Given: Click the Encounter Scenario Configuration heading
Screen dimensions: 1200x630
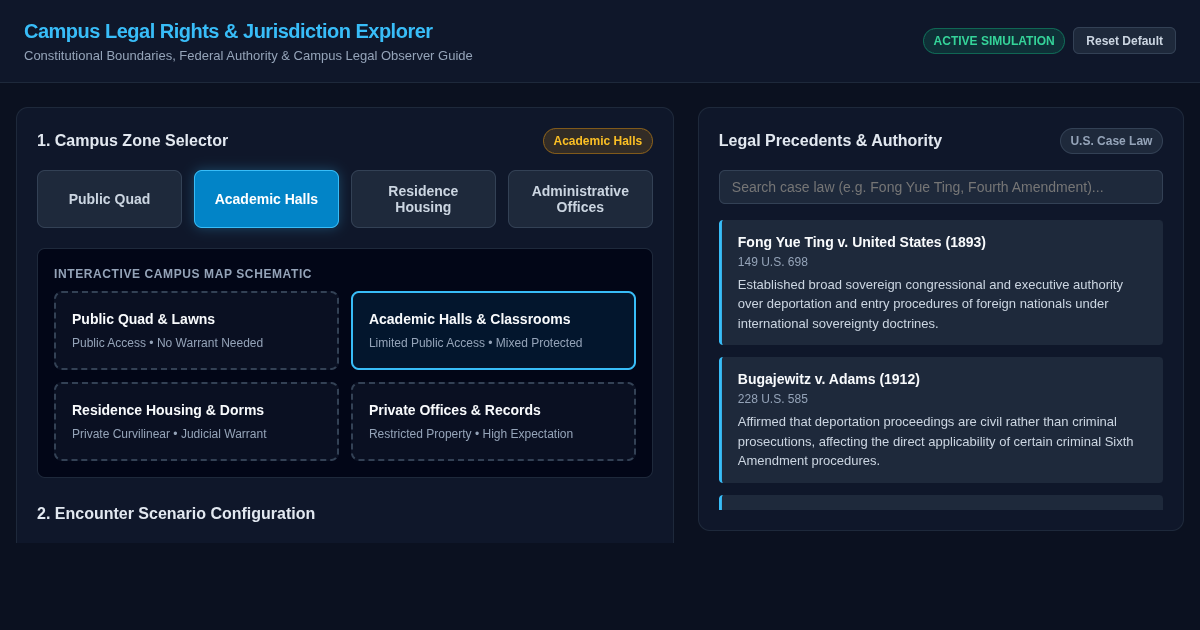Looking at the screenshot, I should click(176, 514).
